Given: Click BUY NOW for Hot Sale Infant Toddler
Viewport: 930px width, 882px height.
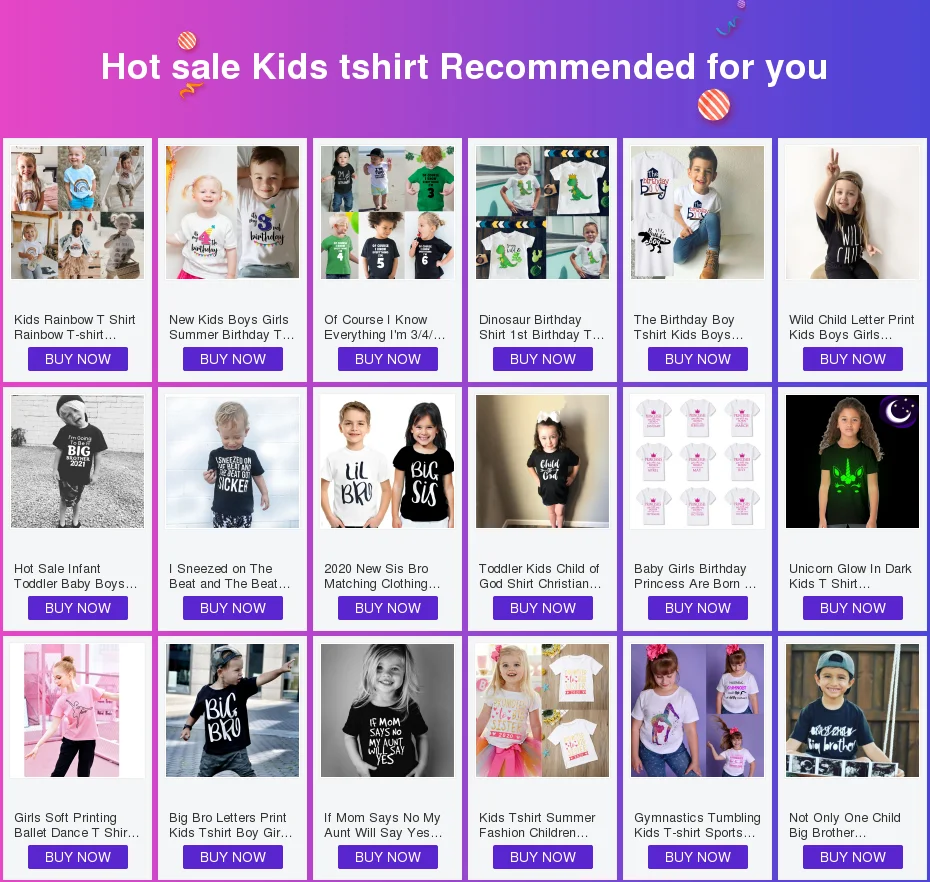Looking at the screenshot, I should click(x=78, y=608).
